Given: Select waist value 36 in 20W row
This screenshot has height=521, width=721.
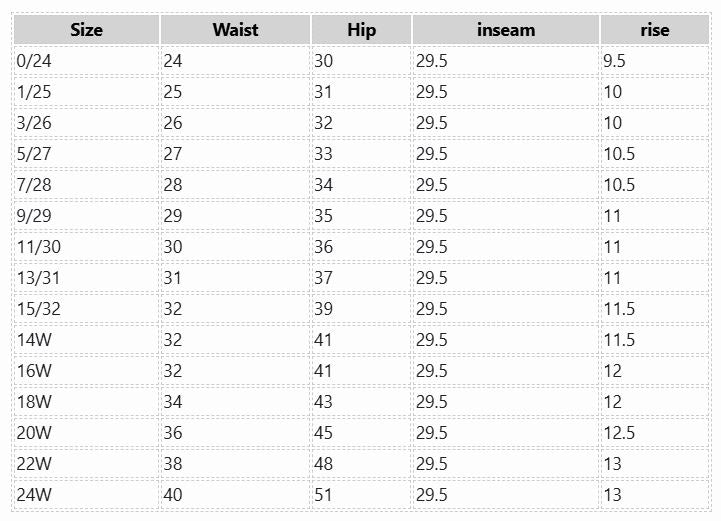Looking at the screenshot, I should (173, 433).
